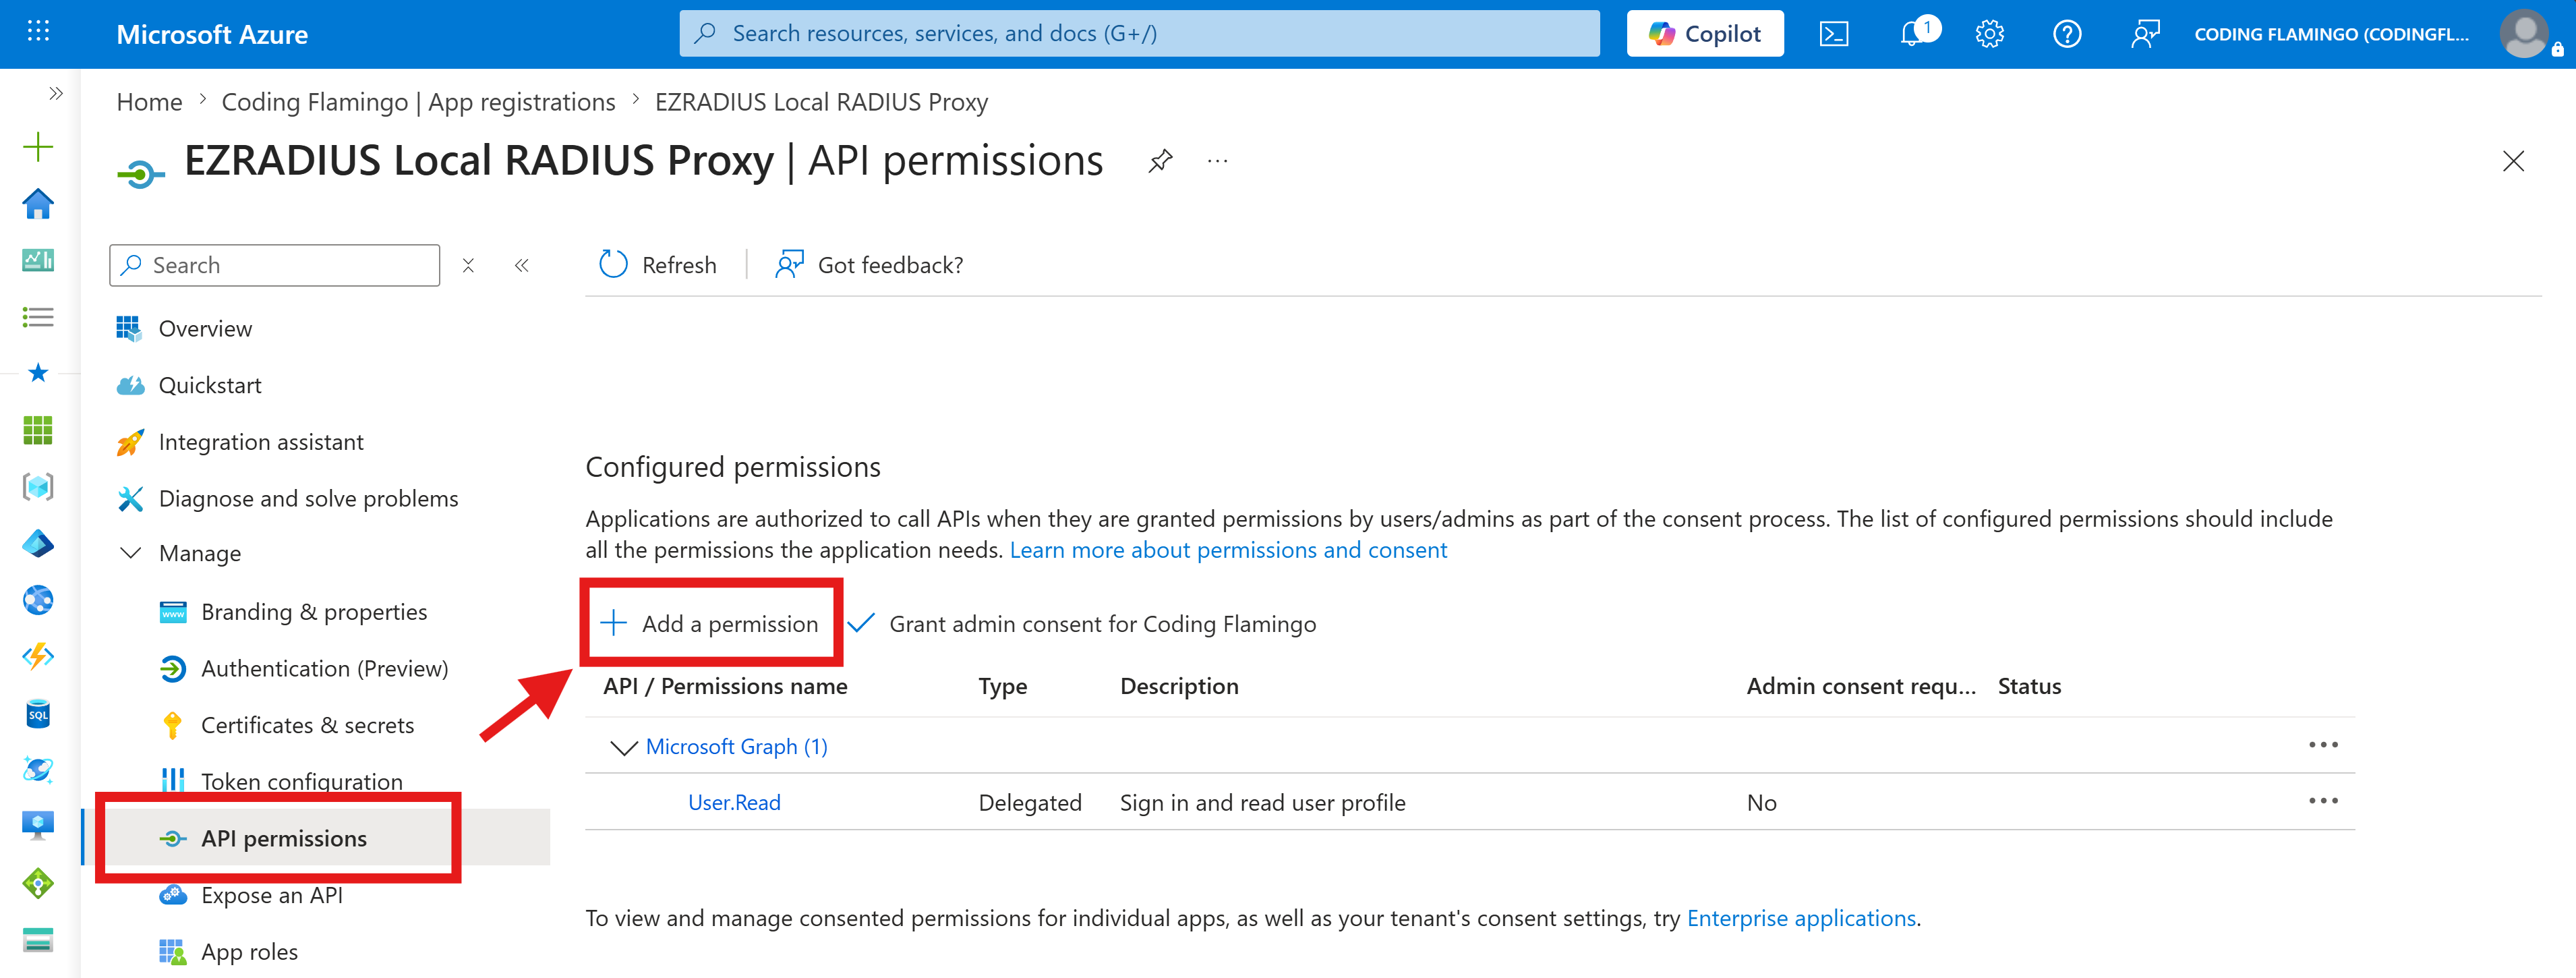Open the Help question mark menu
Viewport: 2576px width, 978px height.
click(2067, 34)
